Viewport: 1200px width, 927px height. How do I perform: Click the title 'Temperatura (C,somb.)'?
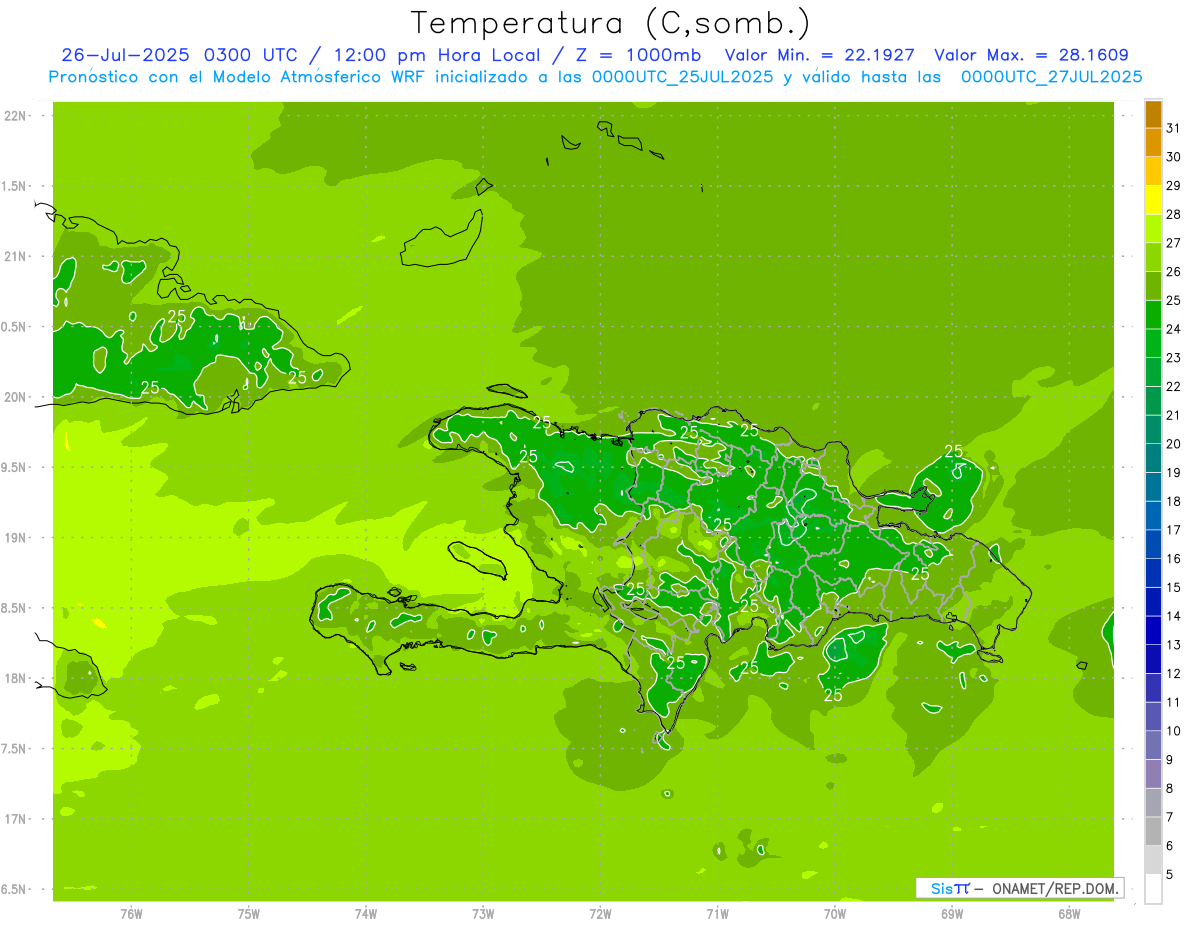pos(611,22)
